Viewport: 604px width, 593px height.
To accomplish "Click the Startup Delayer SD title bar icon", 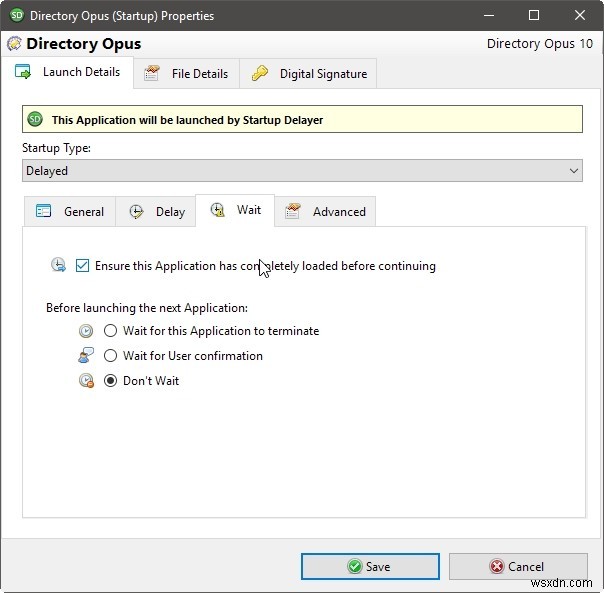I will pos(17,15).
